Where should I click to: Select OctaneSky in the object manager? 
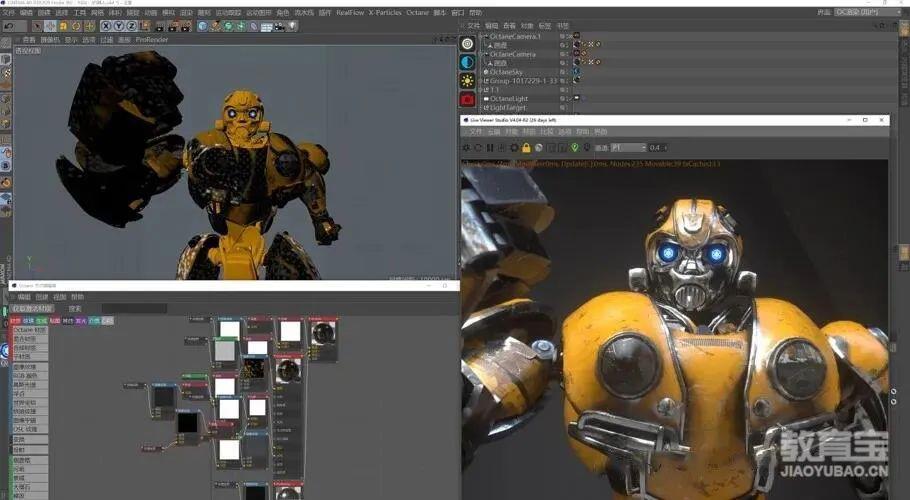[x=506, y=72]
